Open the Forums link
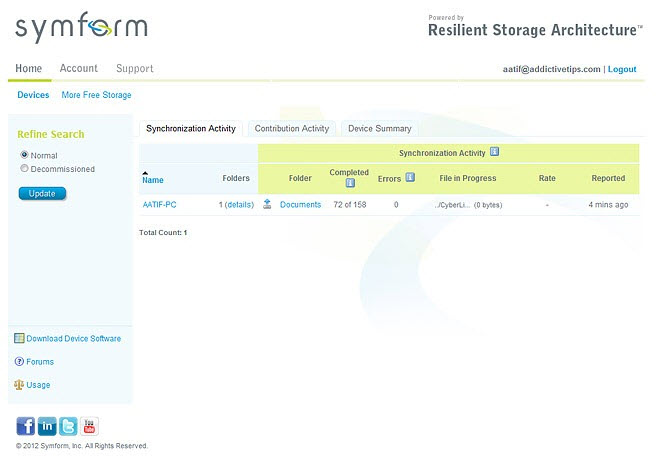Screen dimensions: 660x456 (x=40, y=362)
